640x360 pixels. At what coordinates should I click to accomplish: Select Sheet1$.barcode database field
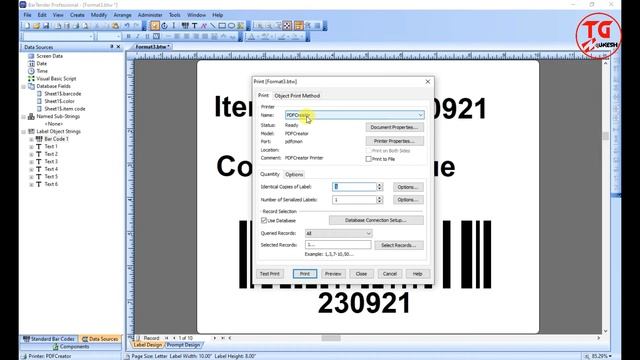62,94
